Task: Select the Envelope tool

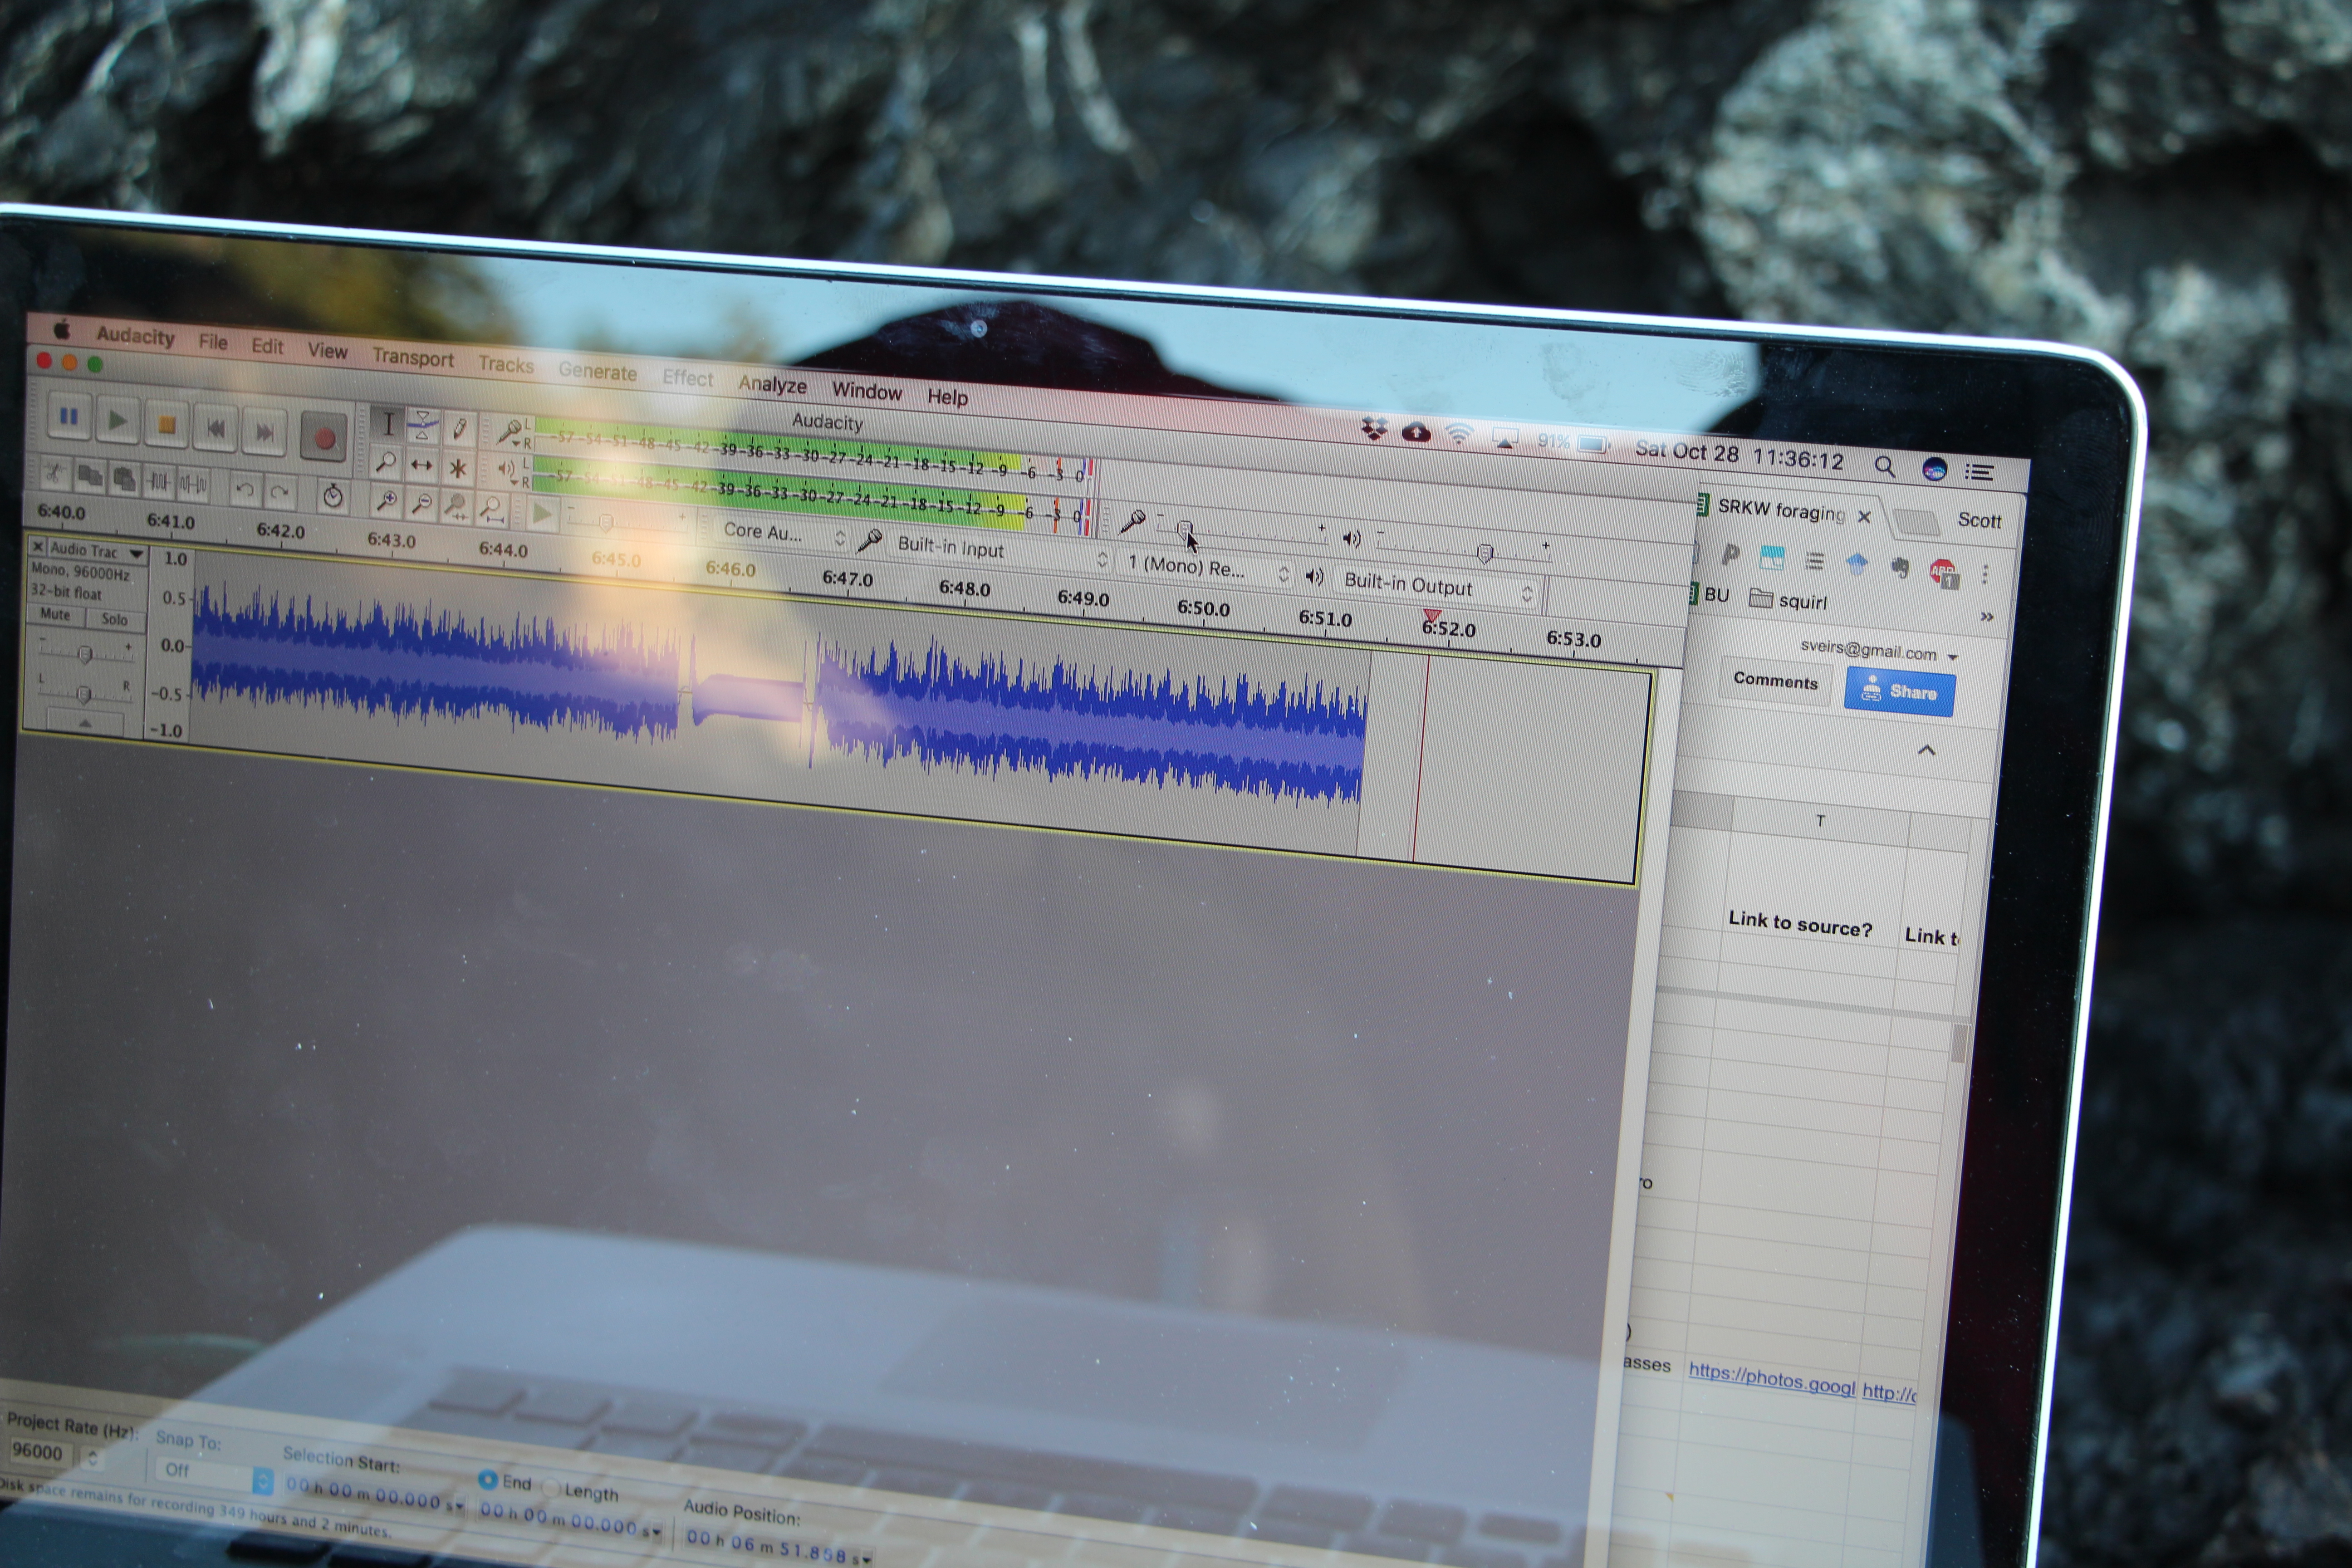Action: [x=423, y=425]
